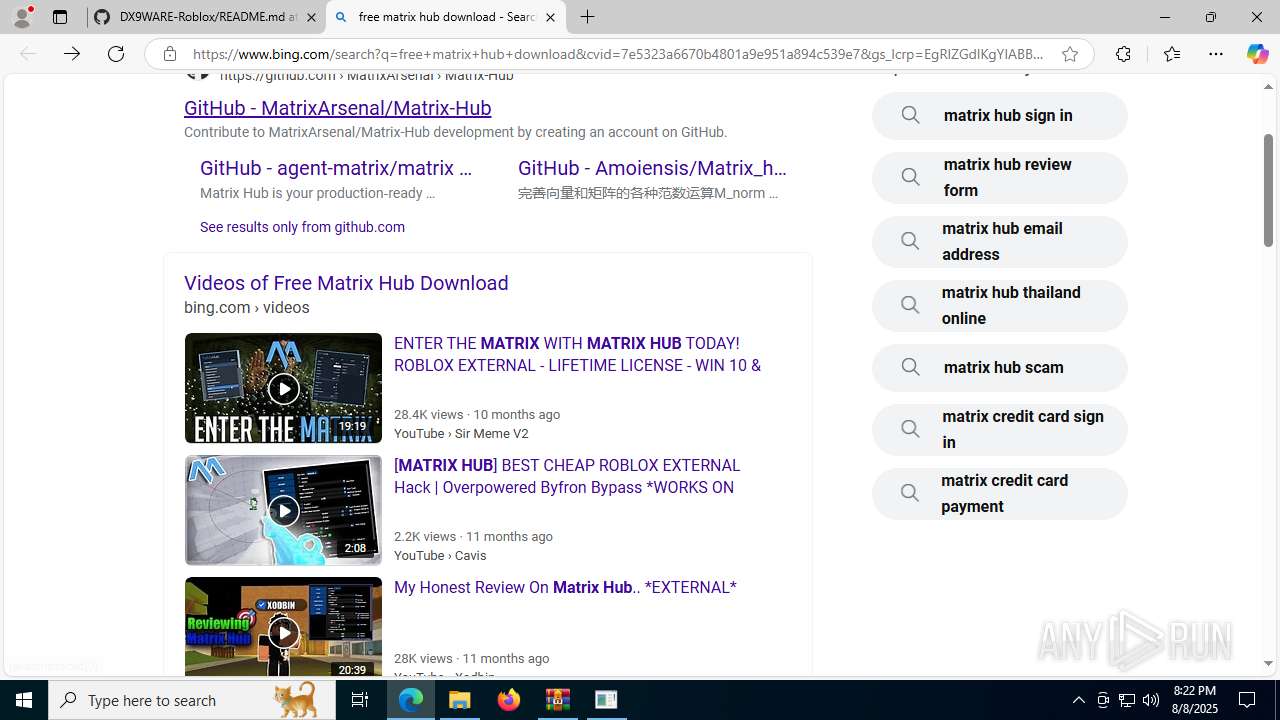
Task: Search related: matrix hub scam
Action: [1000, 368]
